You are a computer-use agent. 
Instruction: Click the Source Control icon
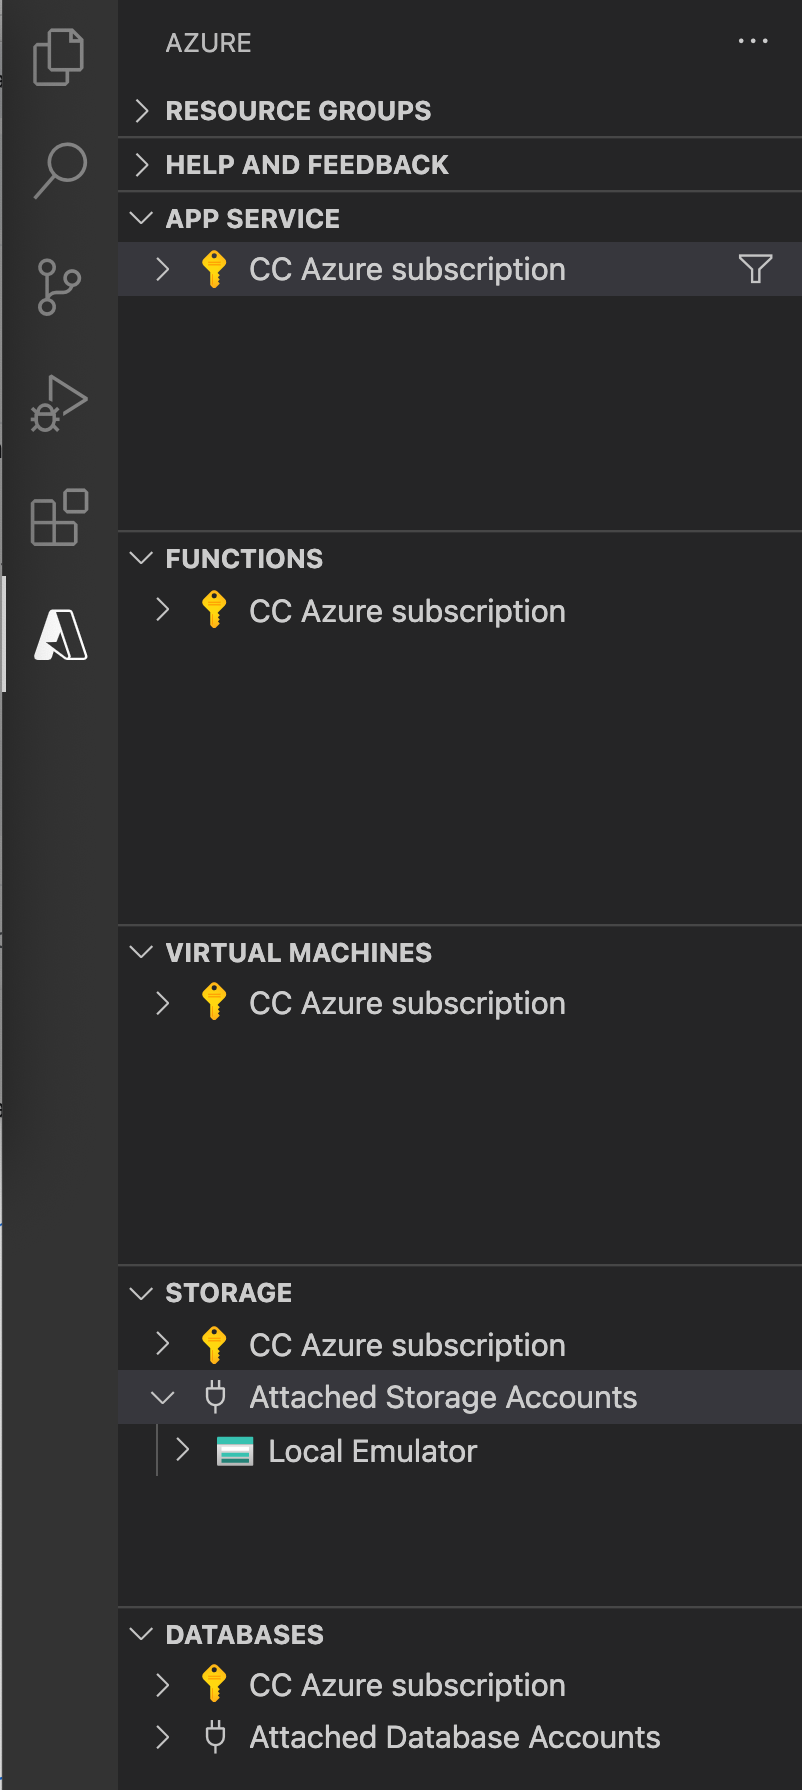(x=59, y=286)
